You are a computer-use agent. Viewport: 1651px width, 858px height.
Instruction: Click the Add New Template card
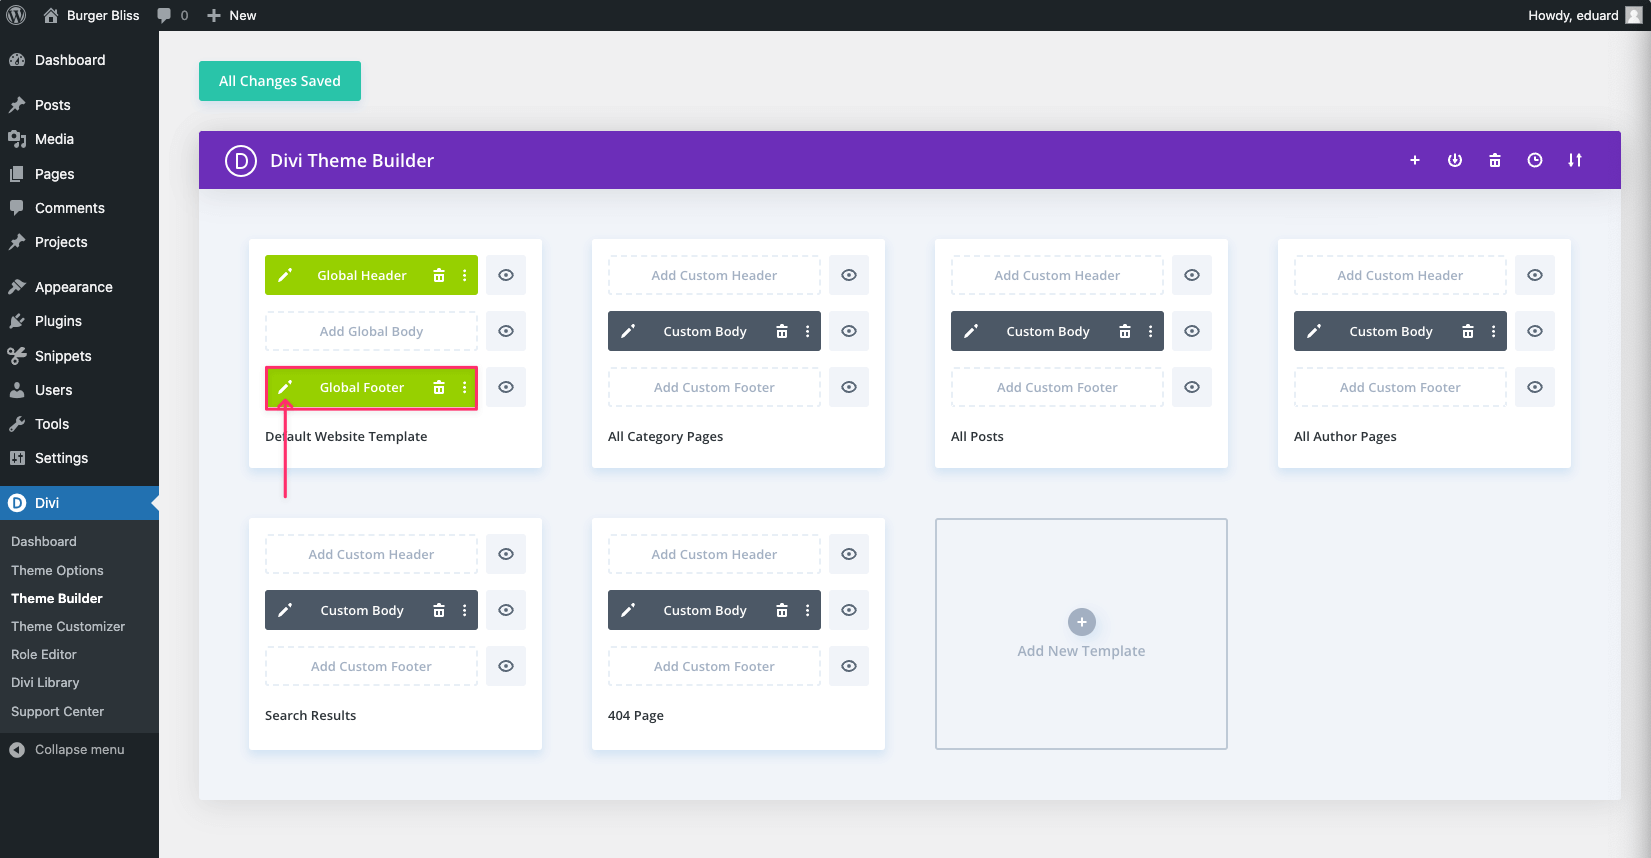click(1081, 634)
